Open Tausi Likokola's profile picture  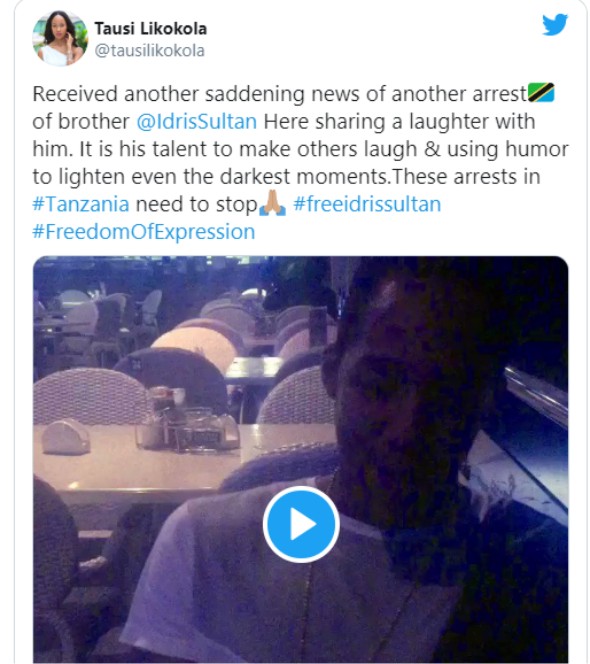(x=60, y=39)
